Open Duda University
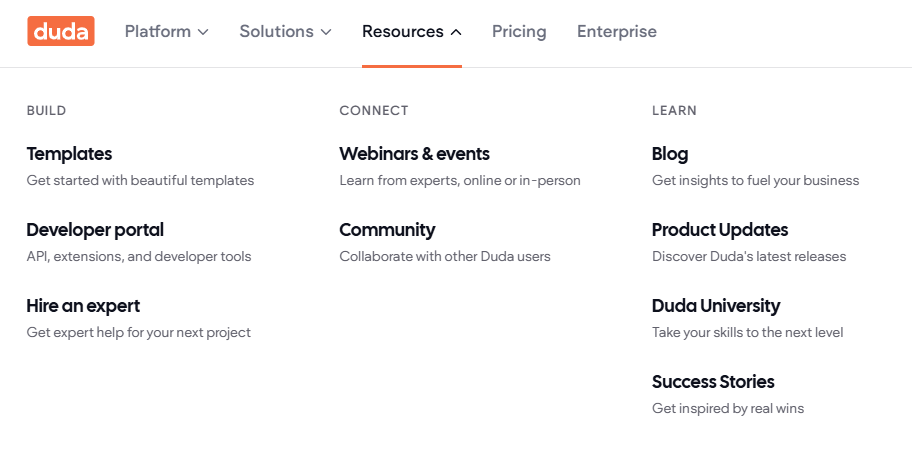The image size is (912, 471). point(716,306)
